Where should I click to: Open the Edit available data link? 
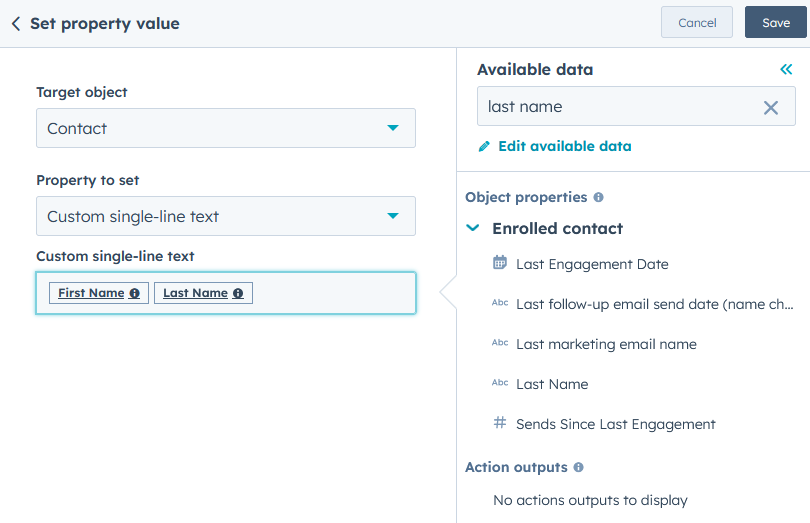coord(564,146)
